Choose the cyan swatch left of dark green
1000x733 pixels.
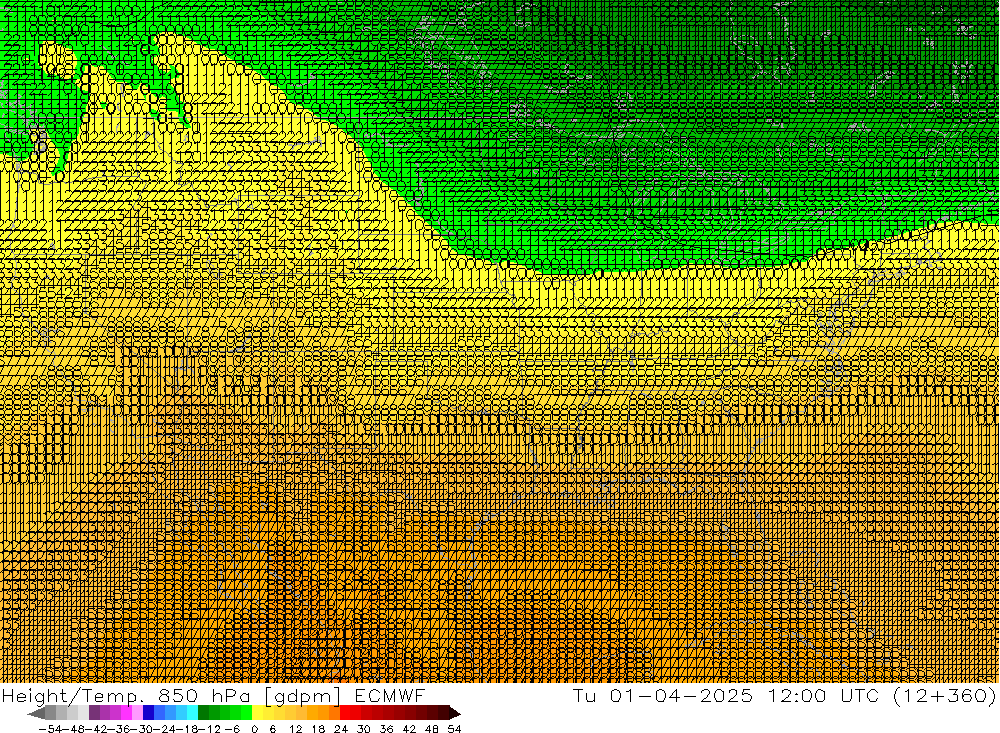[x=192, y=713]
